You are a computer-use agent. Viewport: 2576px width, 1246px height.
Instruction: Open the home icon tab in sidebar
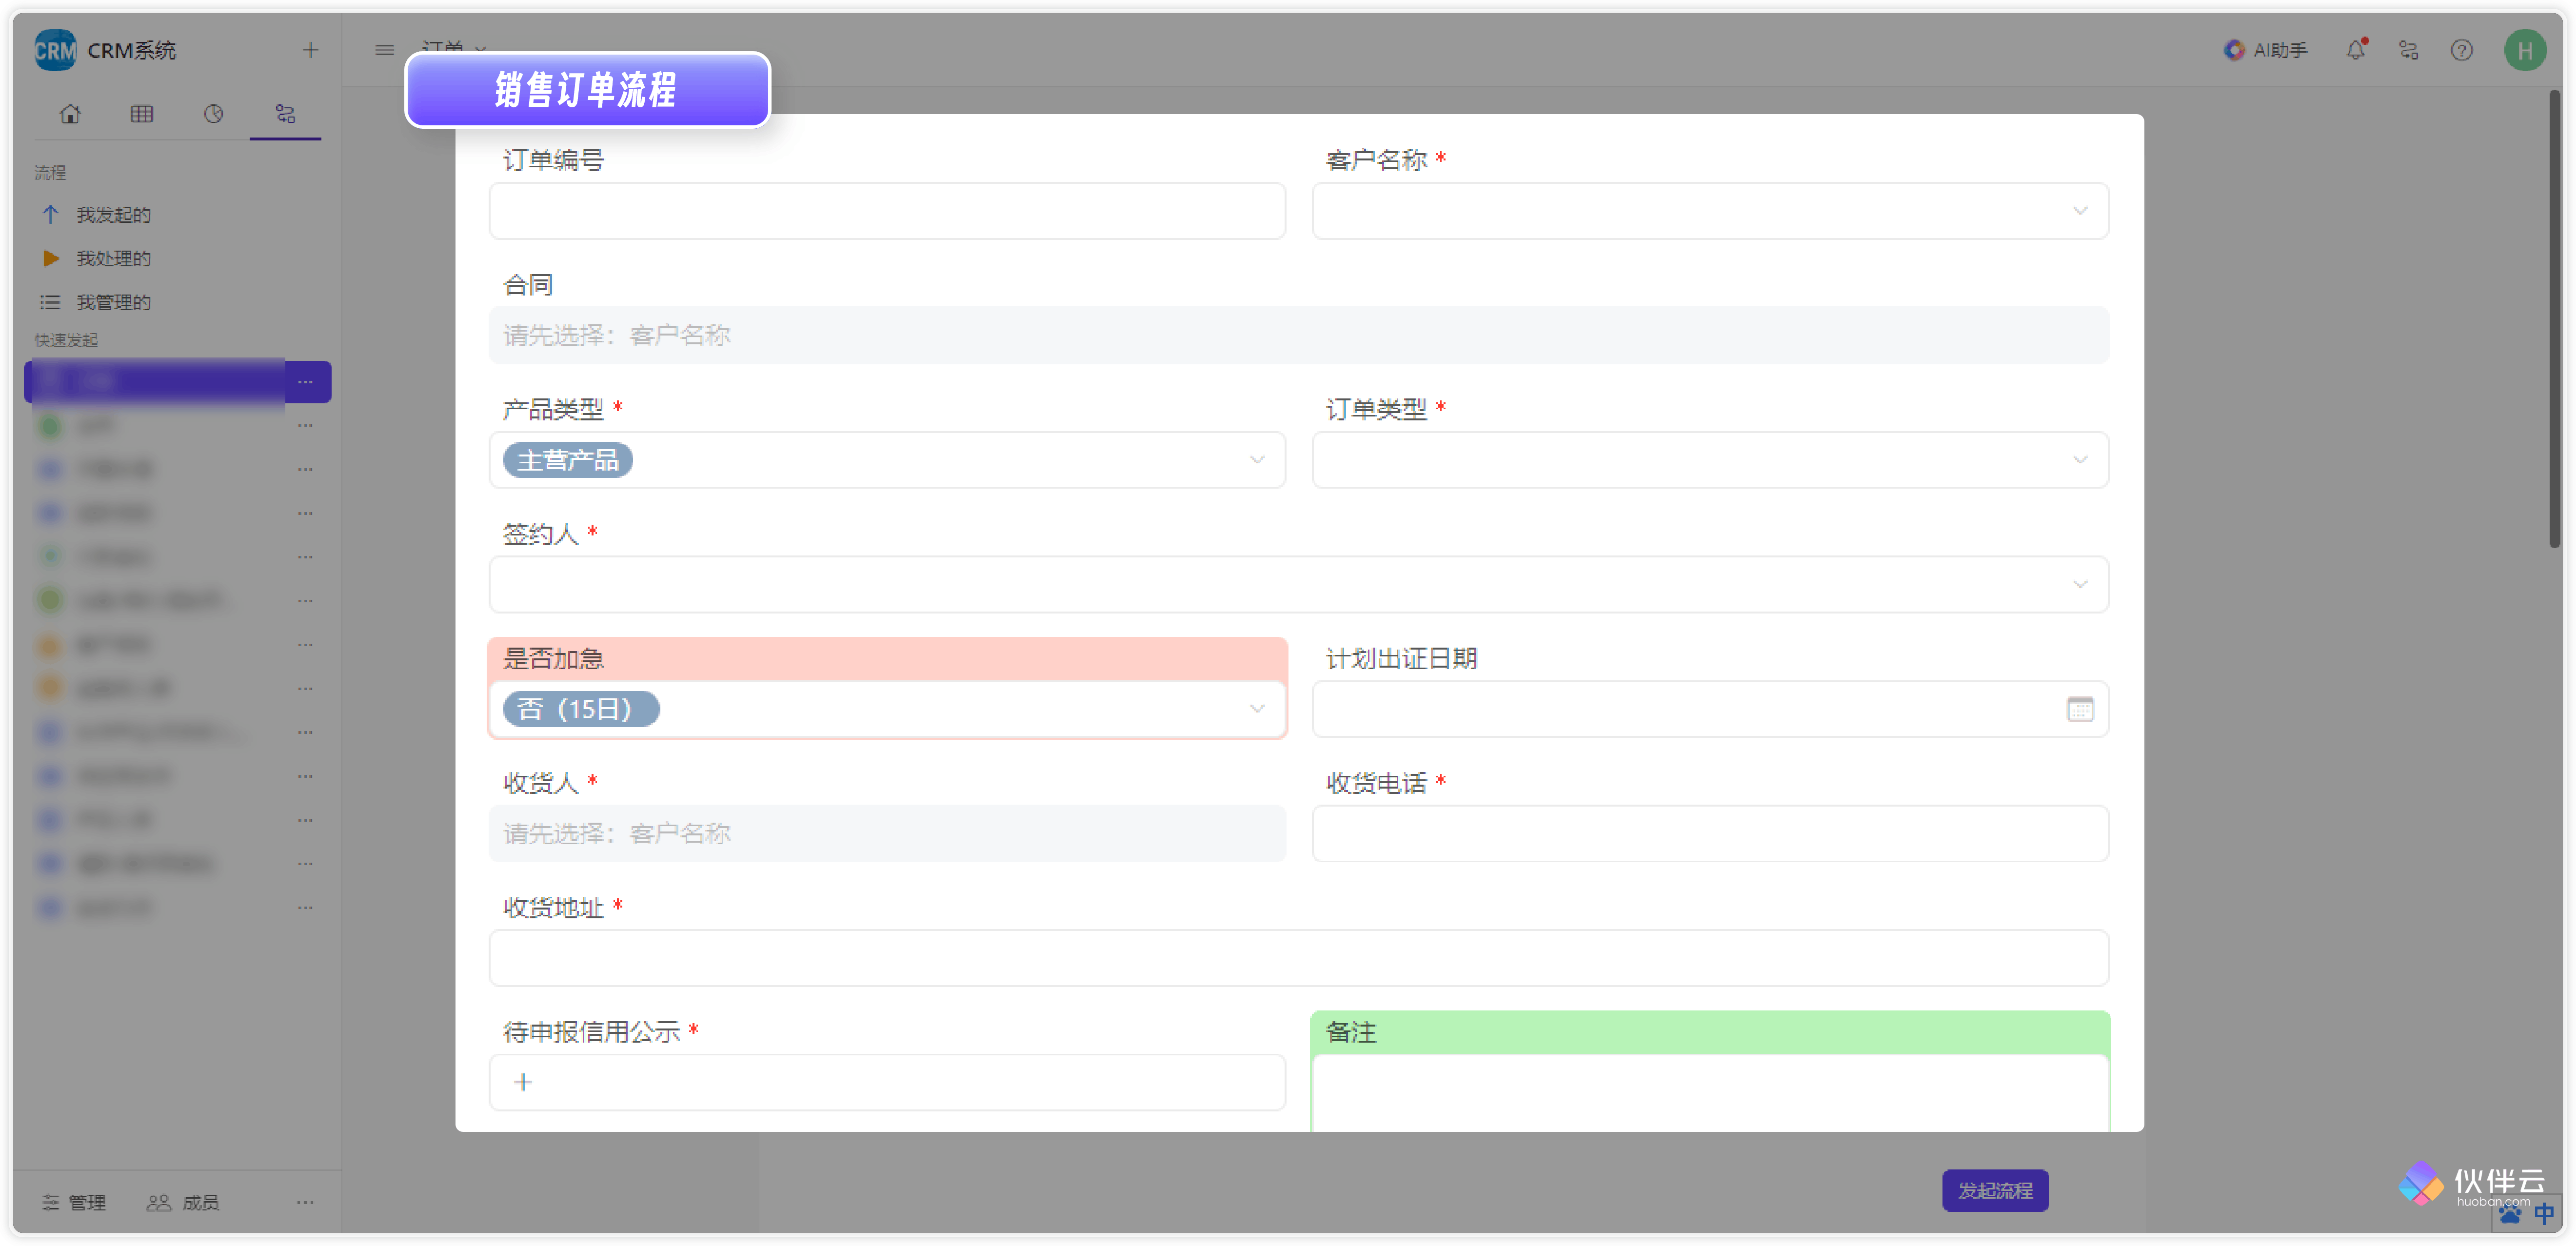(x=70, y=114)
